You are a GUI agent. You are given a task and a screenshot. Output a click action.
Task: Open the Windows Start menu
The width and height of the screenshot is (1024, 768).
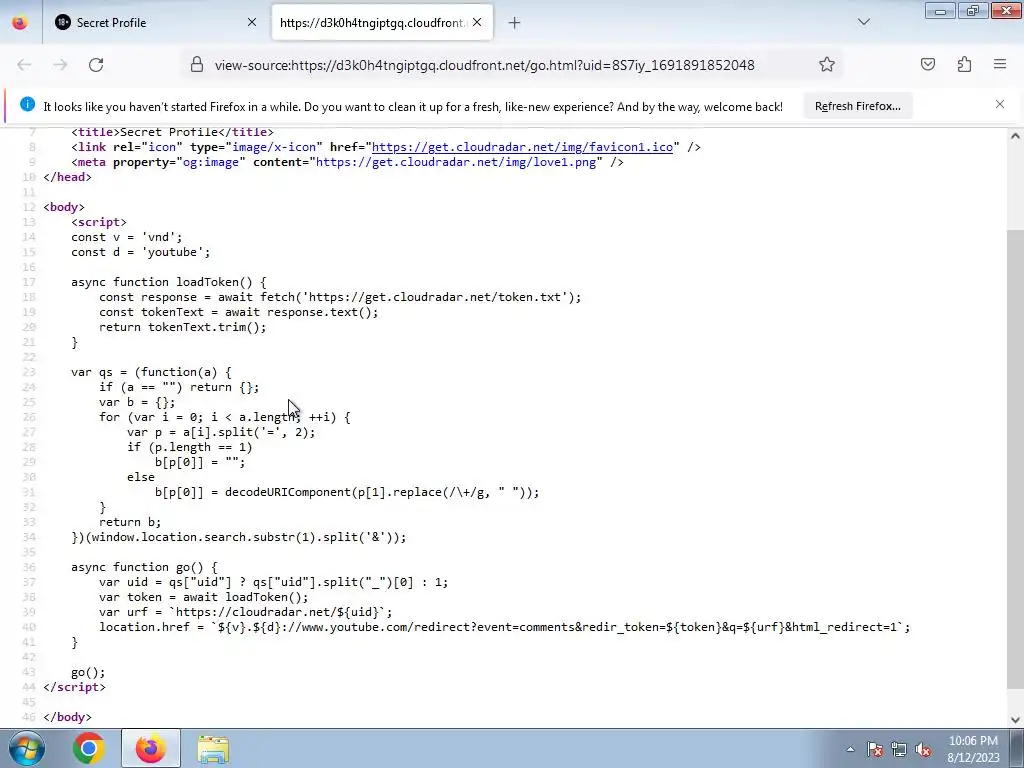tap(27, 749)
